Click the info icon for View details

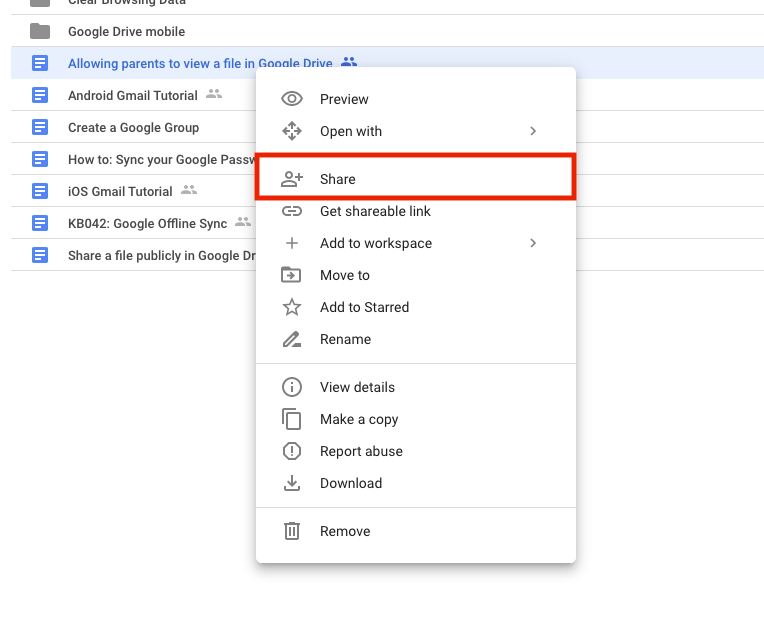[292, 387]
